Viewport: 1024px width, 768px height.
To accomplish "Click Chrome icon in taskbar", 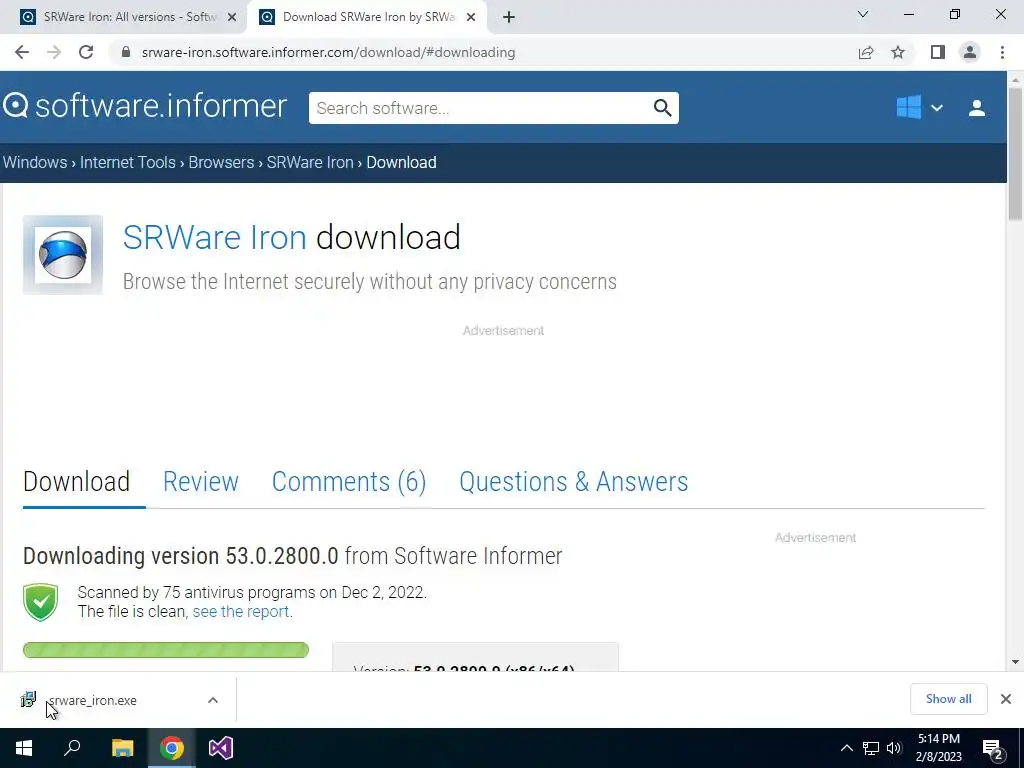I will pos(172,748).
